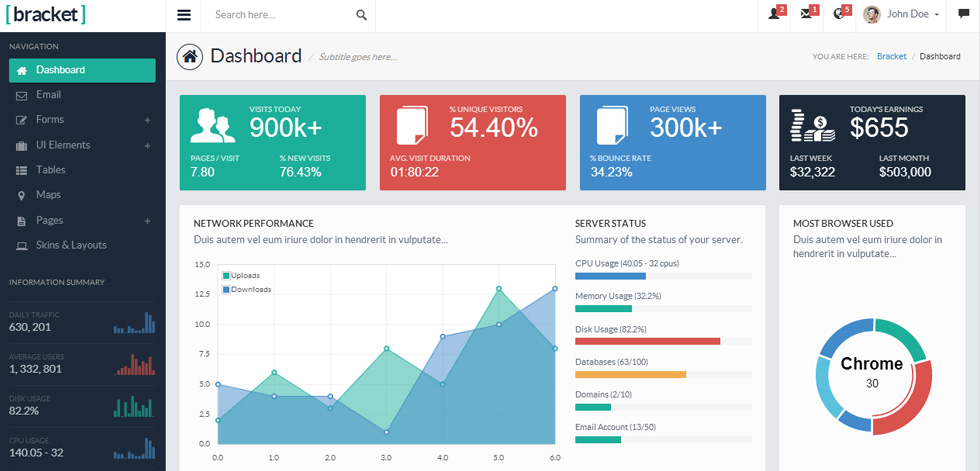
Task: Click the Maps pin icon in sidebar
Action: (x=21, y=196)
